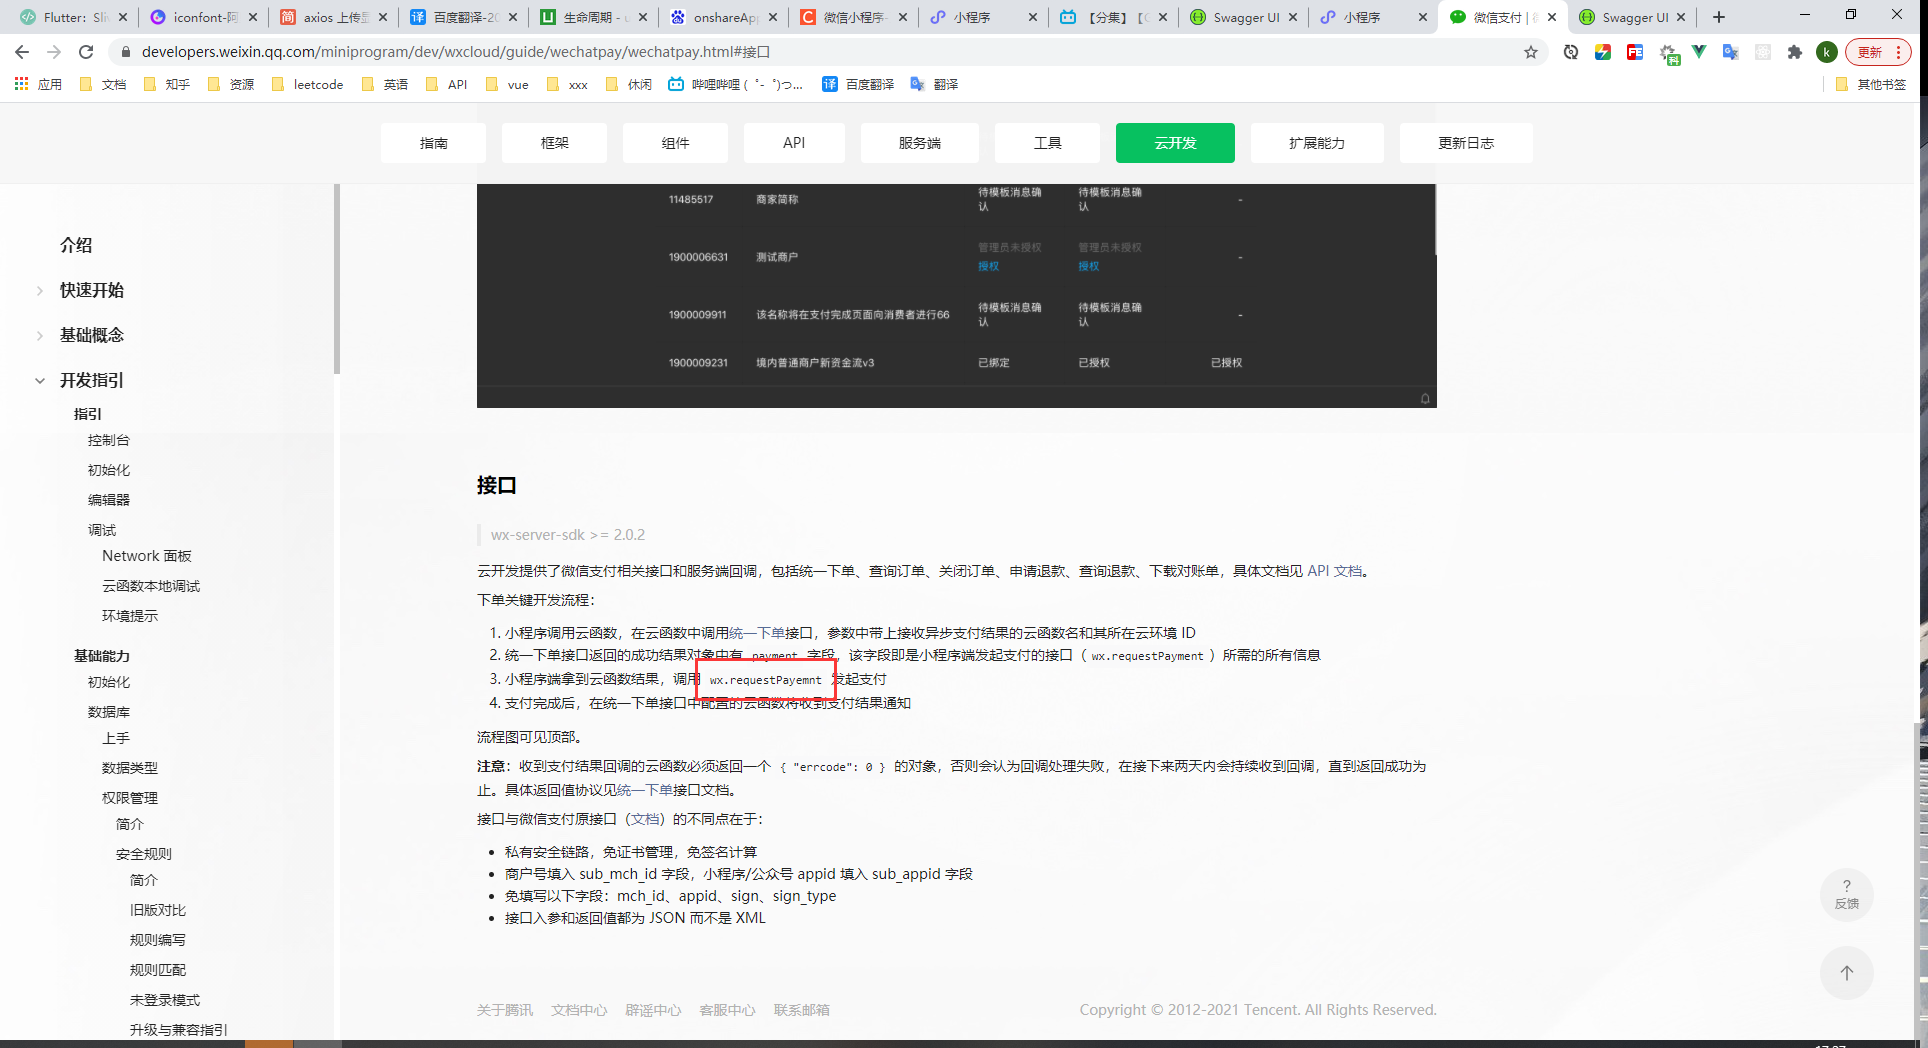The width and height of the screenshot is (1928, 1048).
Task: Select the 指南 navigation tab
Action: [433, 143]
